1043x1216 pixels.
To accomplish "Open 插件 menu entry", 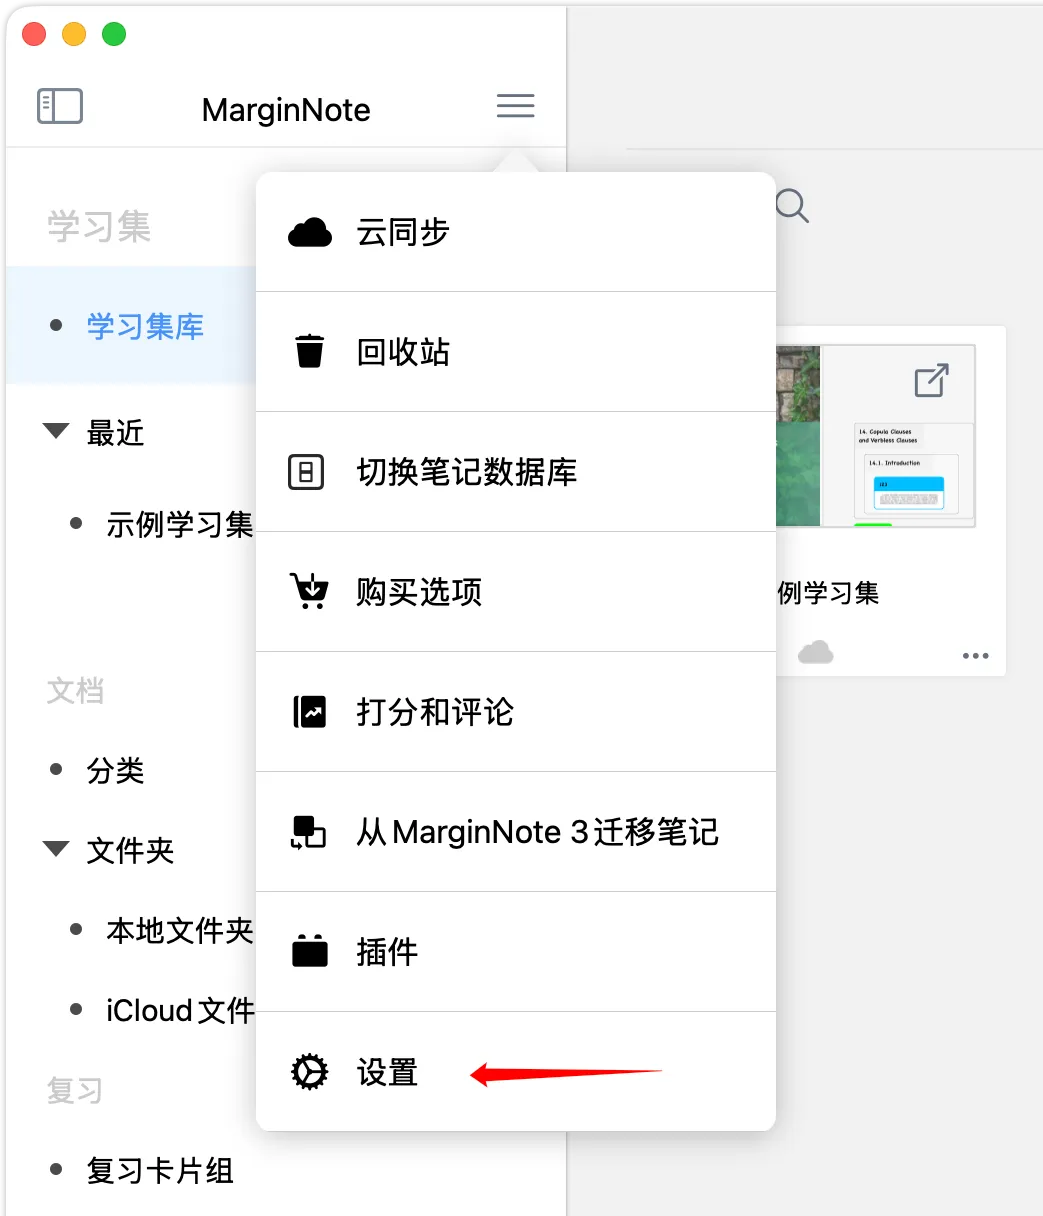I will click(516, 952).
